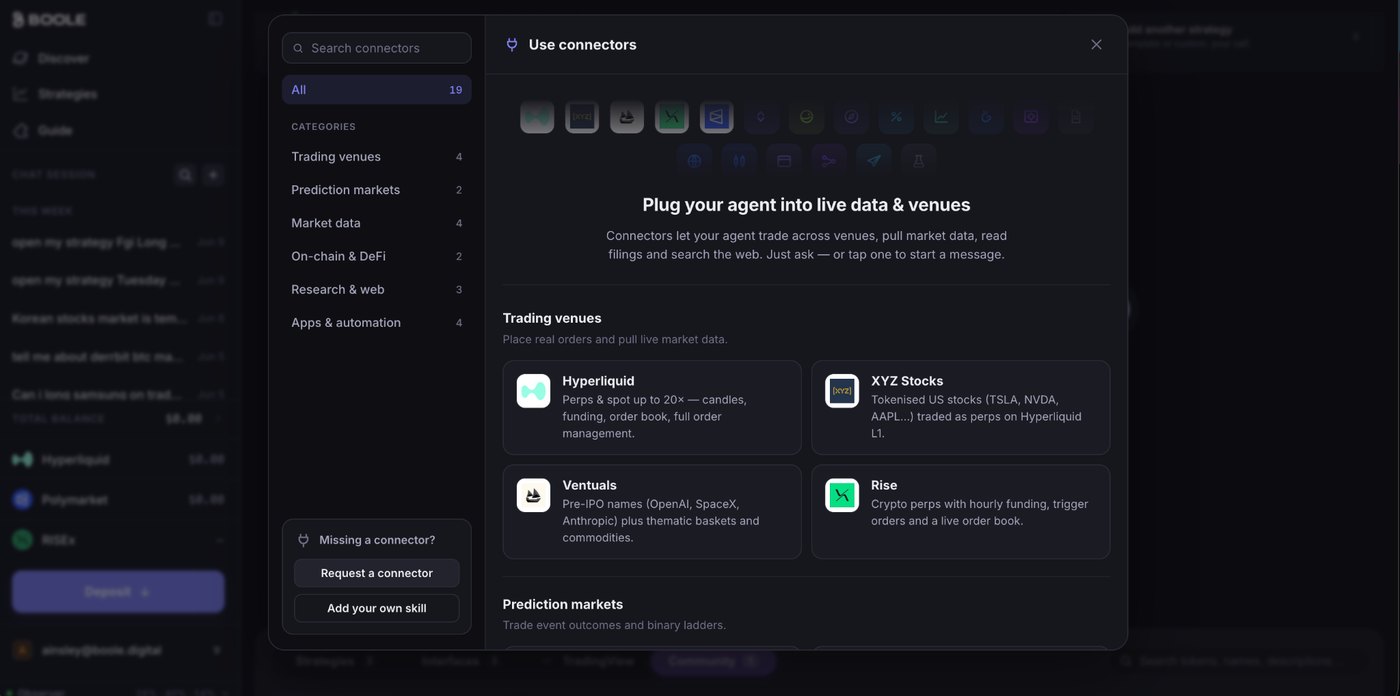Click the Ventuals card sailboat logo
This screenshot has width=1400, height=696.
tap(533, 495)
